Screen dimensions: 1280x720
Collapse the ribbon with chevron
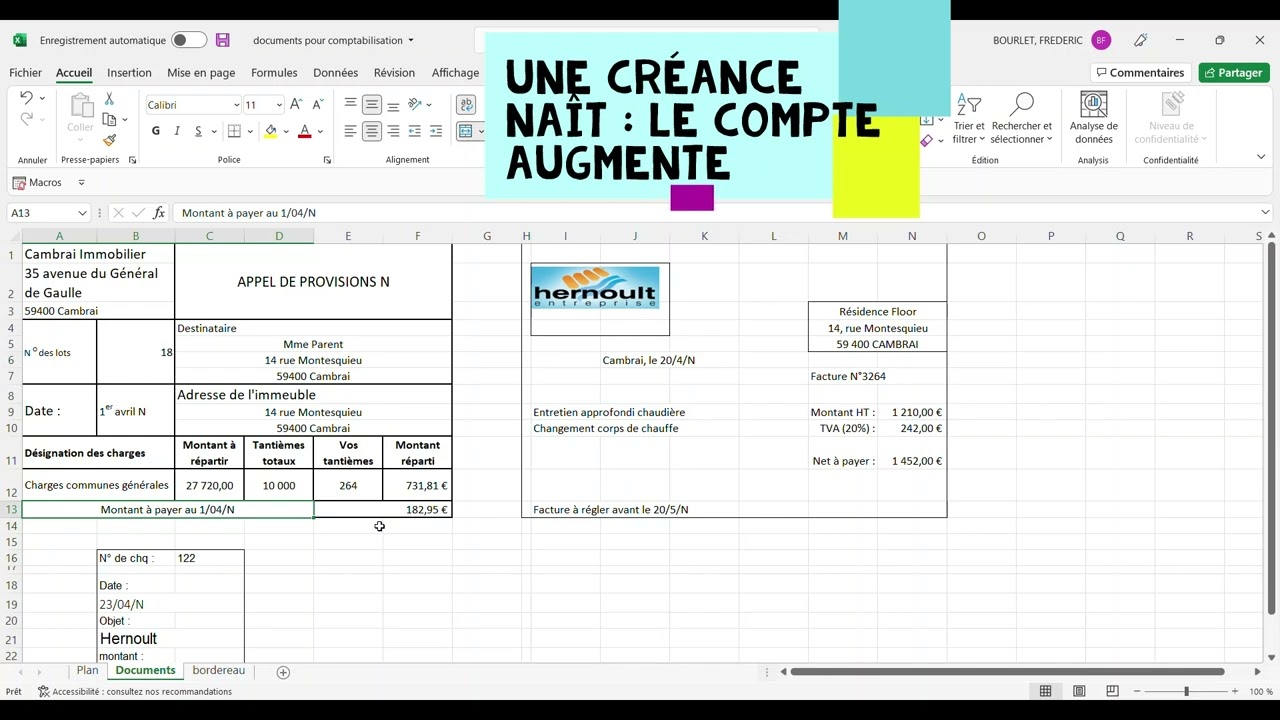pyautogui.click(x=1261, y=157)
